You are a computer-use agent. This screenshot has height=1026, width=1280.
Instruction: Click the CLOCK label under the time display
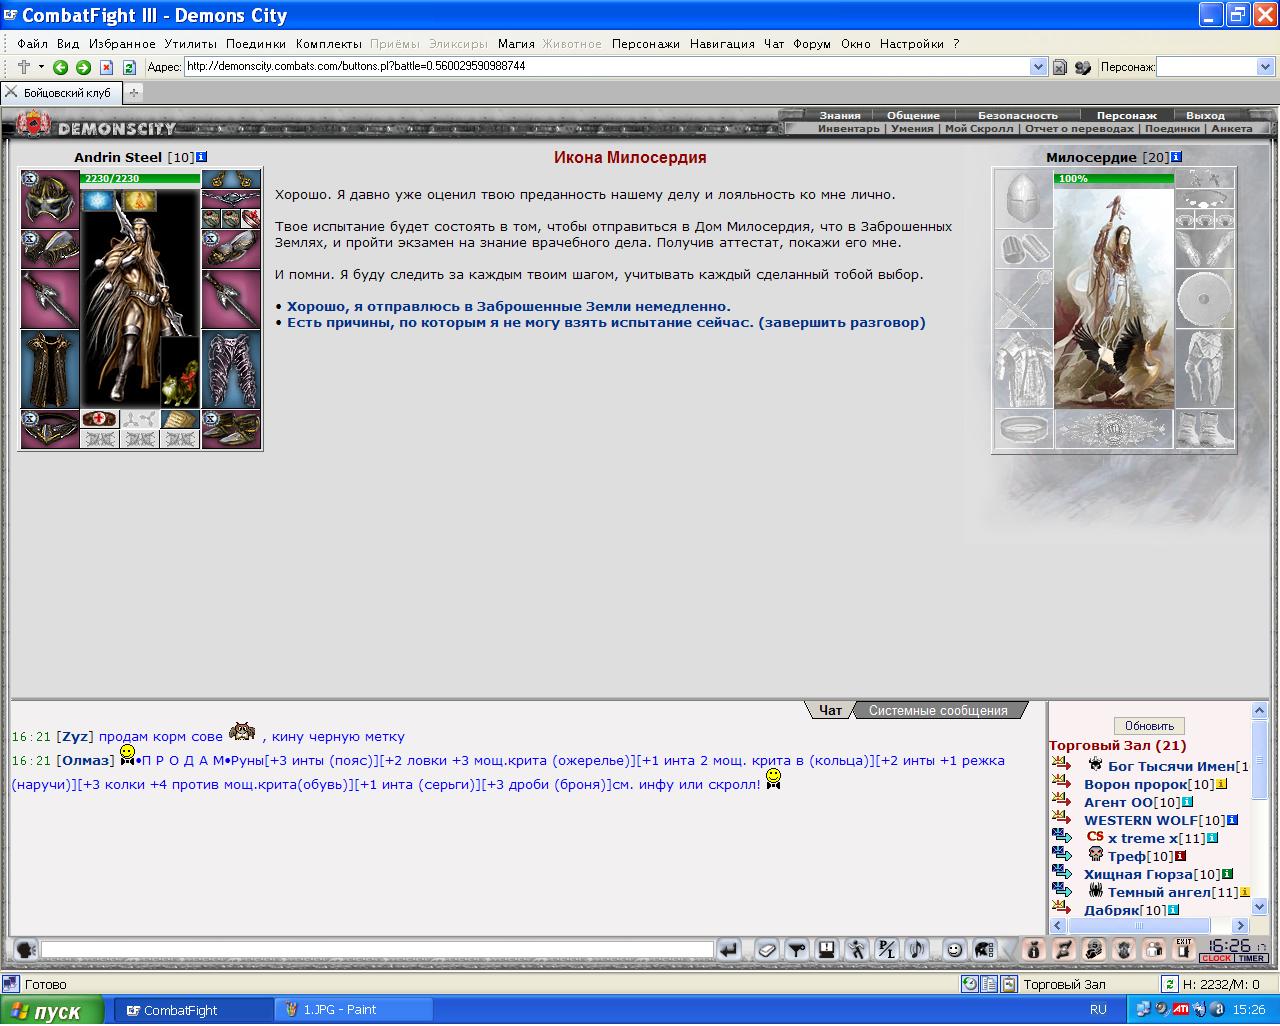coord(1217,958)
